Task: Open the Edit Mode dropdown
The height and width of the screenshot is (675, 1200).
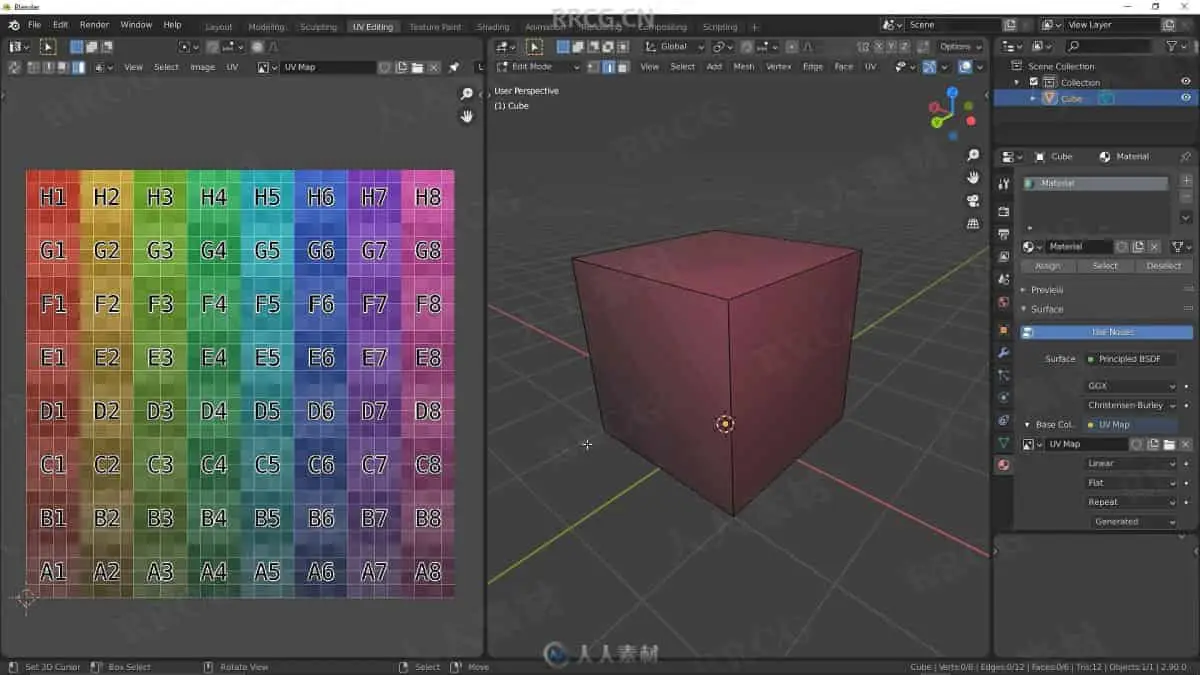Action: pos(538,67)
